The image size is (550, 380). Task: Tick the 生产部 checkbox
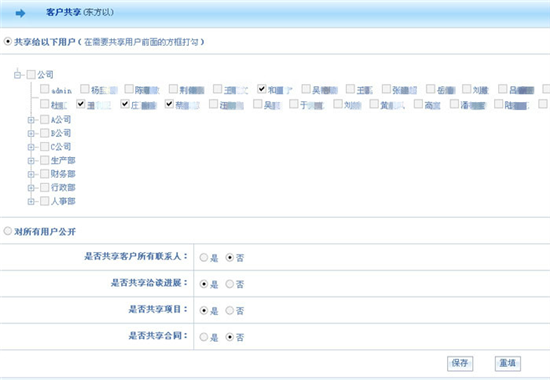(45, 160)
